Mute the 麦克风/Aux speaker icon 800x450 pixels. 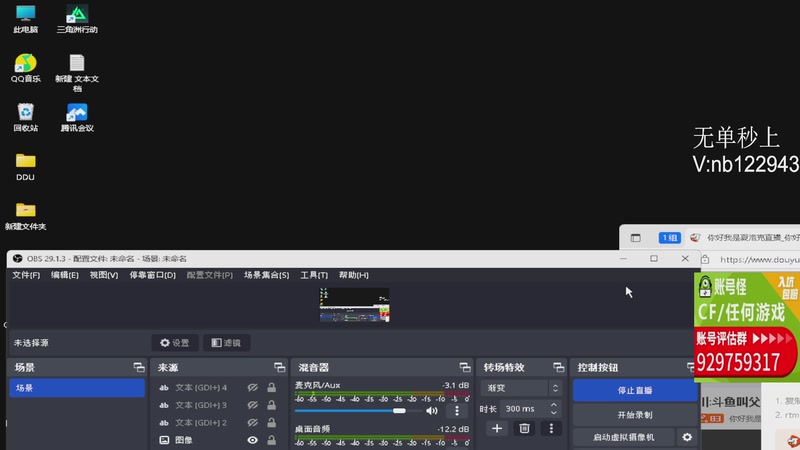tap(432, 411)
